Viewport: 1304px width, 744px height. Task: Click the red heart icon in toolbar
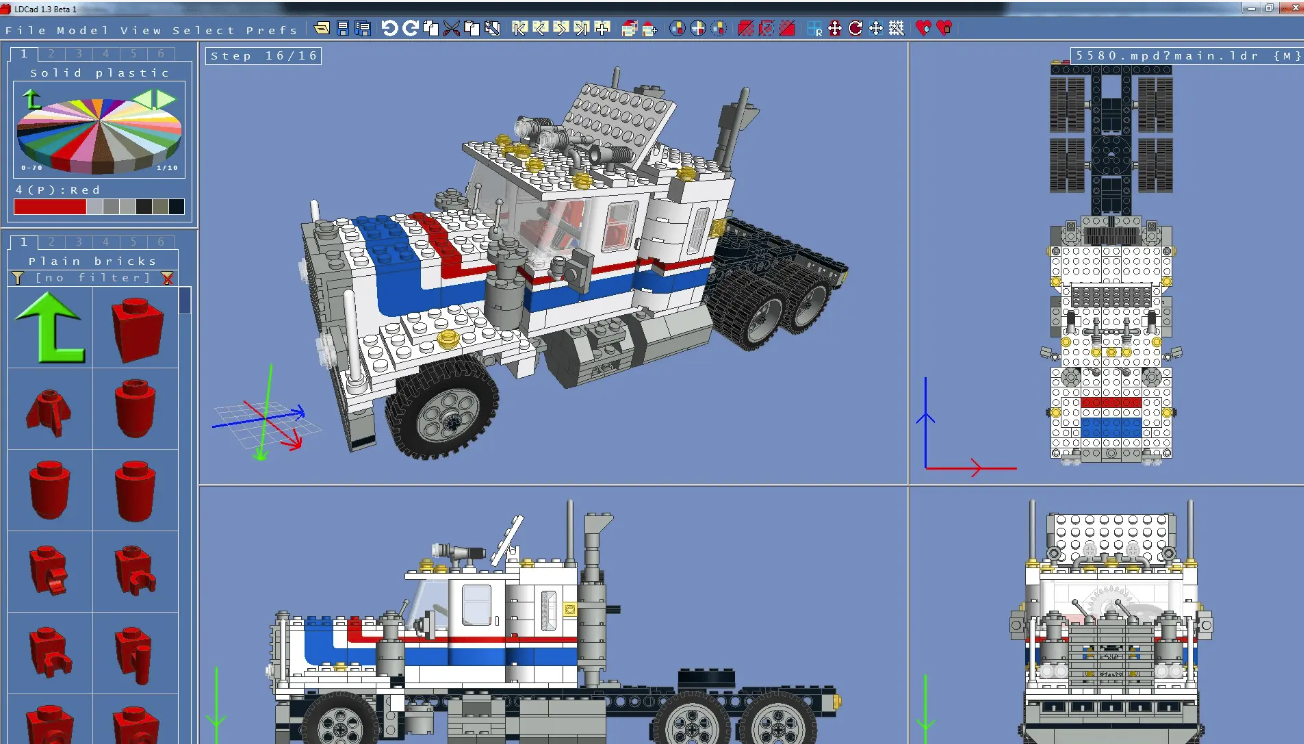pos(922,28)
